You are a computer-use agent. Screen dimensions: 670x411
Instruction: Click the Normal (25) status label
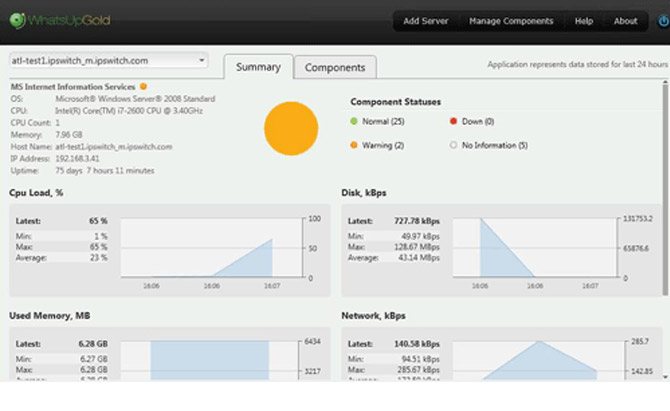point(383,121)
